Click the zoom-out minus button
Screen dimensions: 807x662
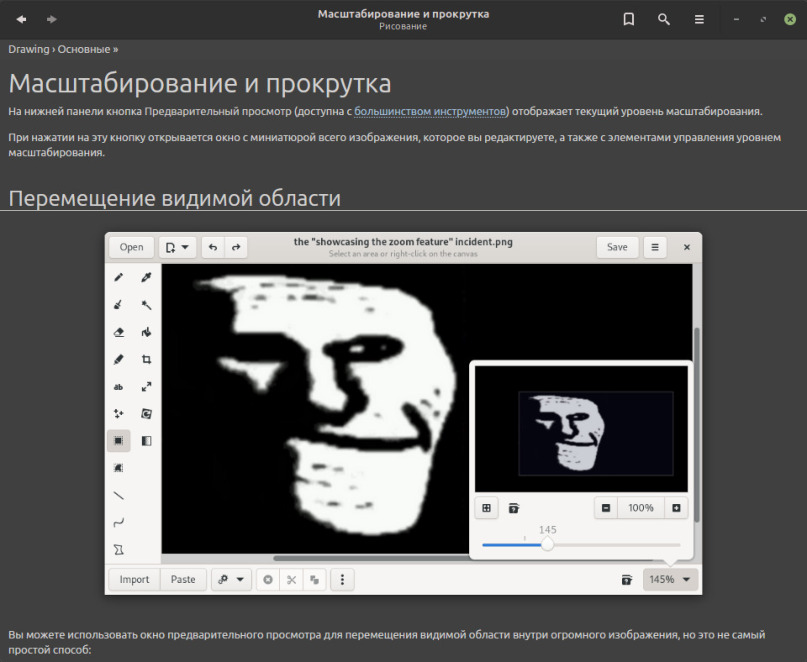tap(606, 508)
